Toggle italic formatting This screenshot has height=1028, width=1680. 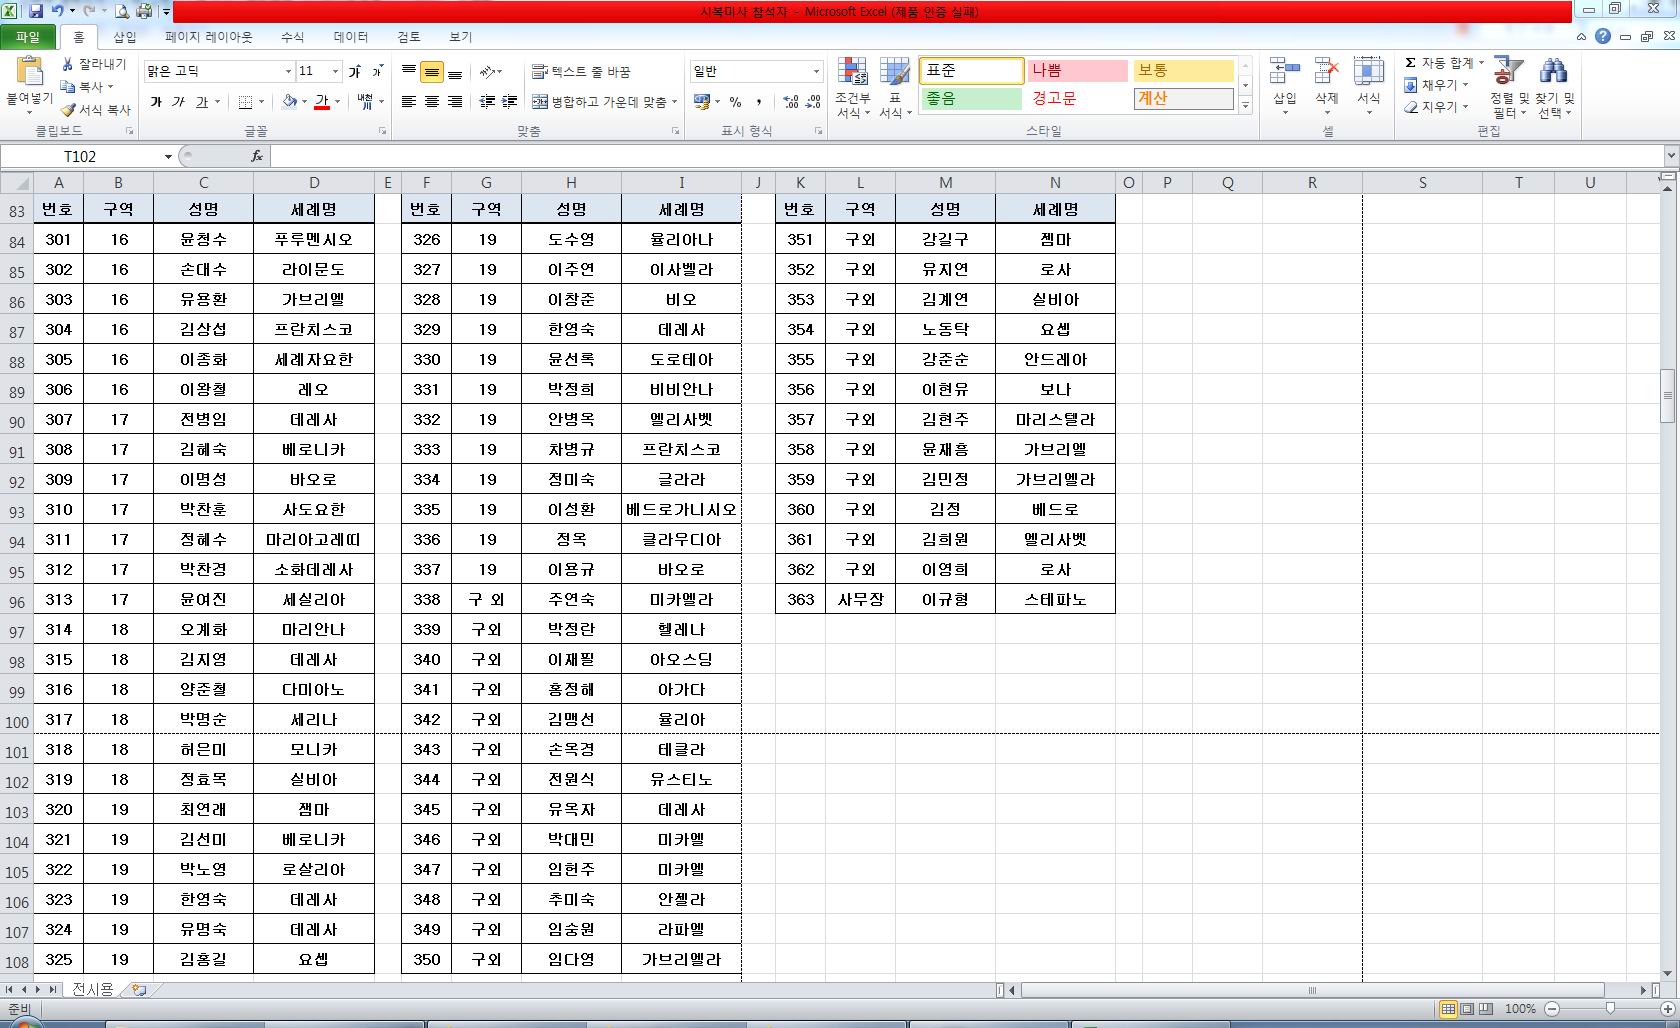178,102
